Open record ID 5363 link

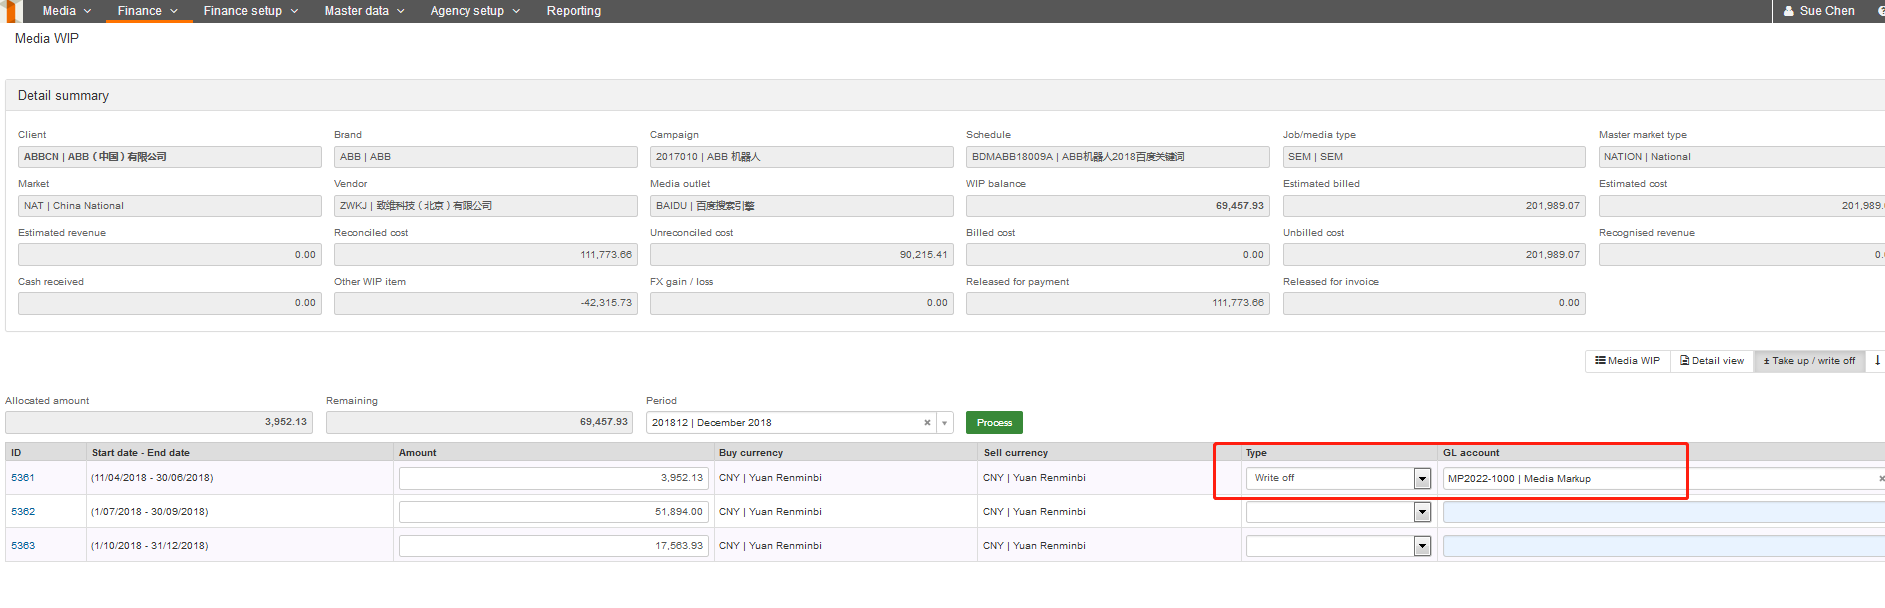pos(23,546)
